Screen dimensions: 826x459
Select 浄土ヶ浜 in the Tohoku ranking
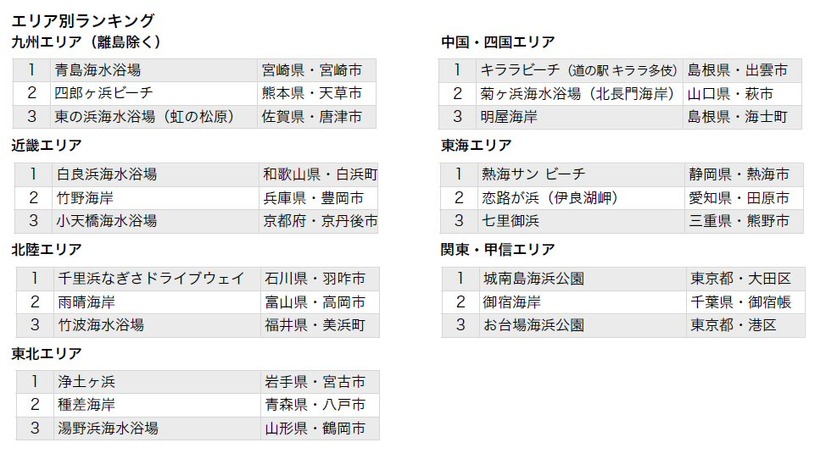86,382
